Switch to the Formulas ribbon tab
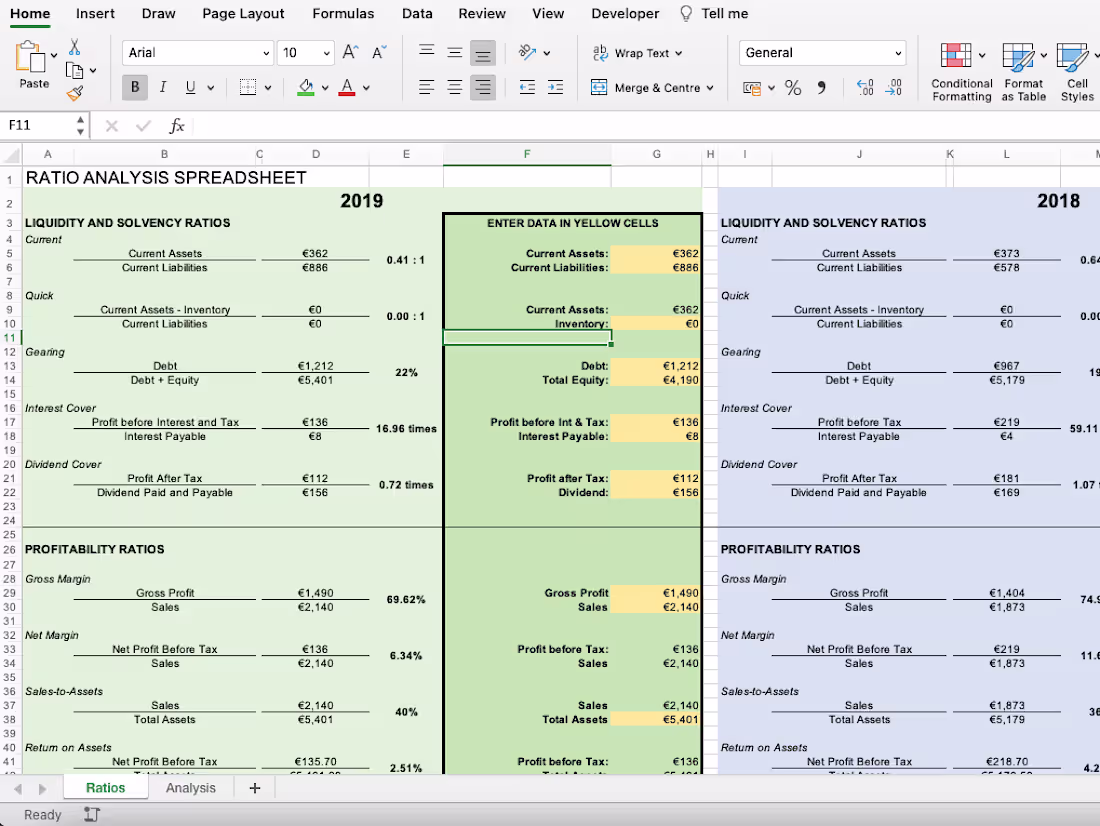 pyautogui.click(x=343, y=13)
